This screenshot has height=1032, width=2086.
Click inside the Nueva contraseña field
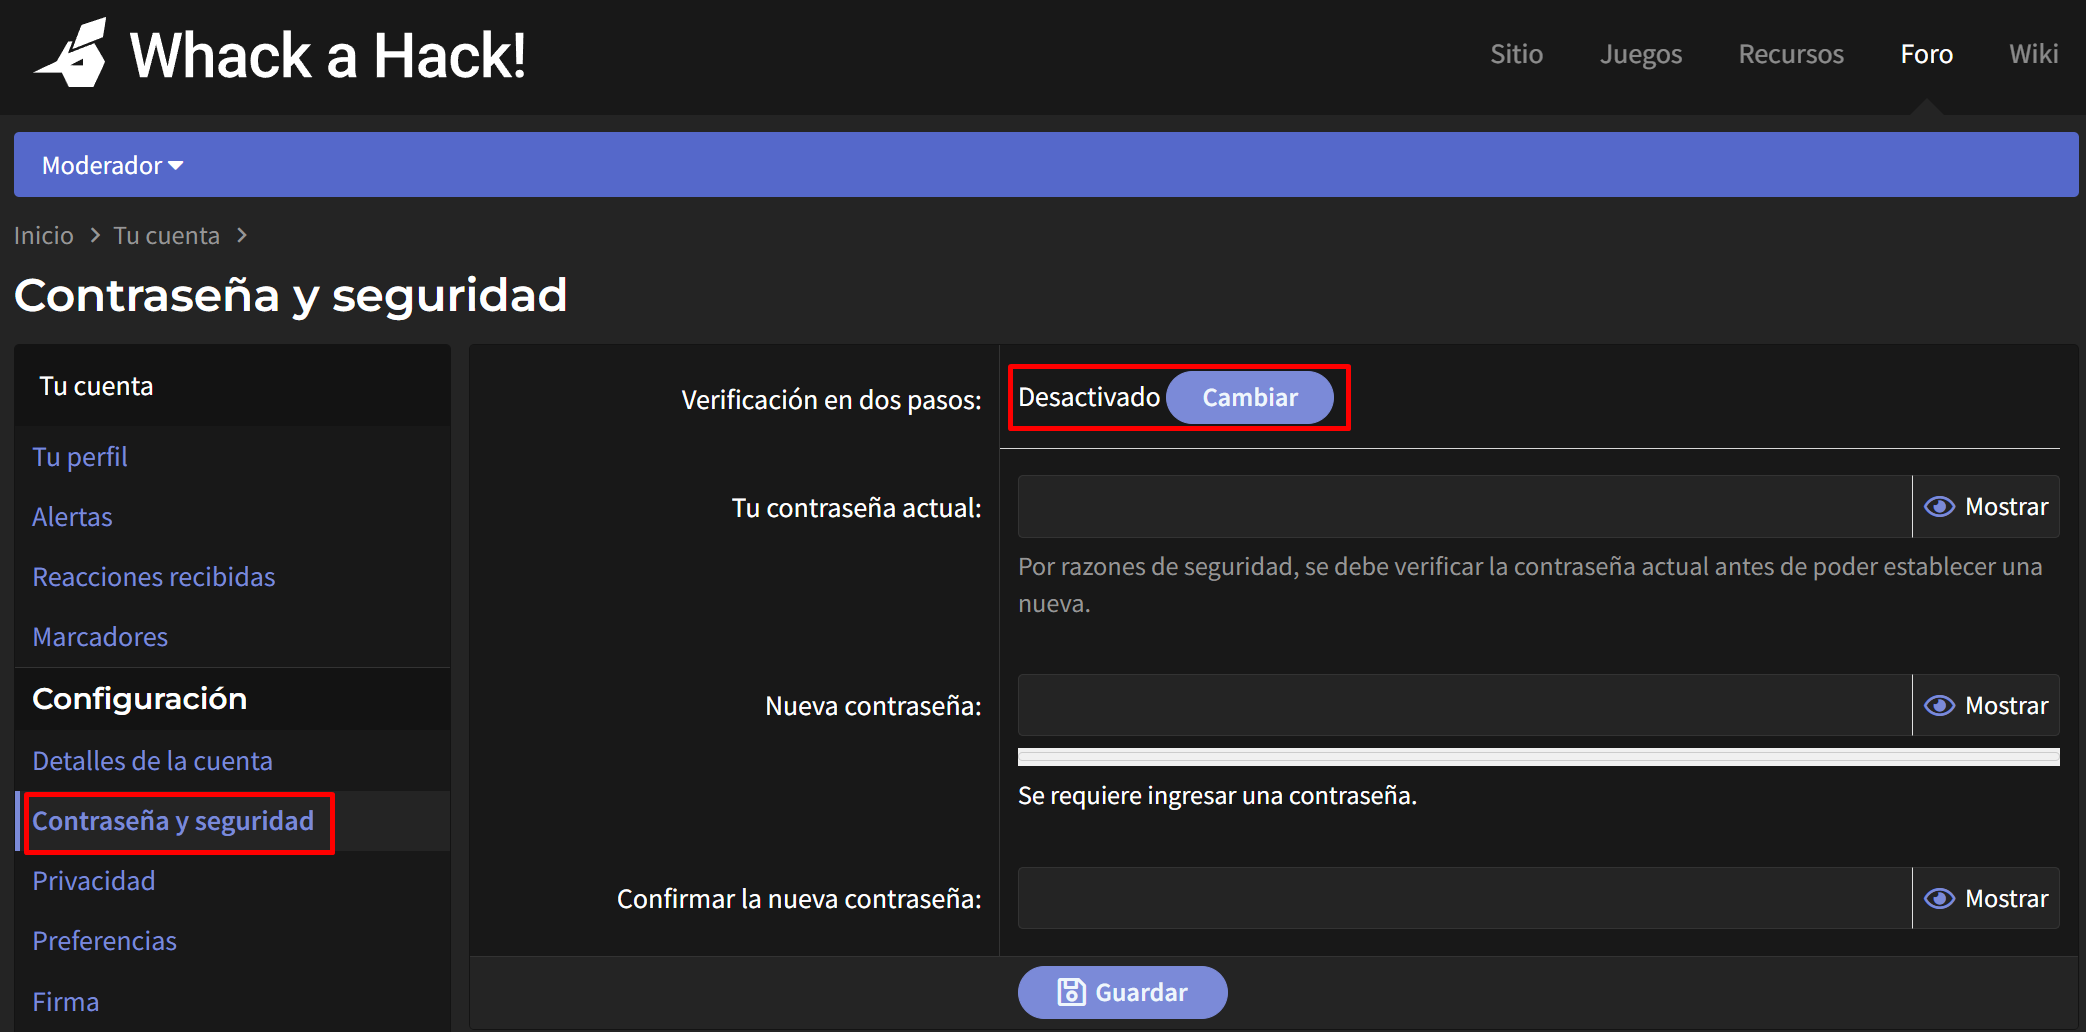pyautogui.click(x=1464, y=706)
